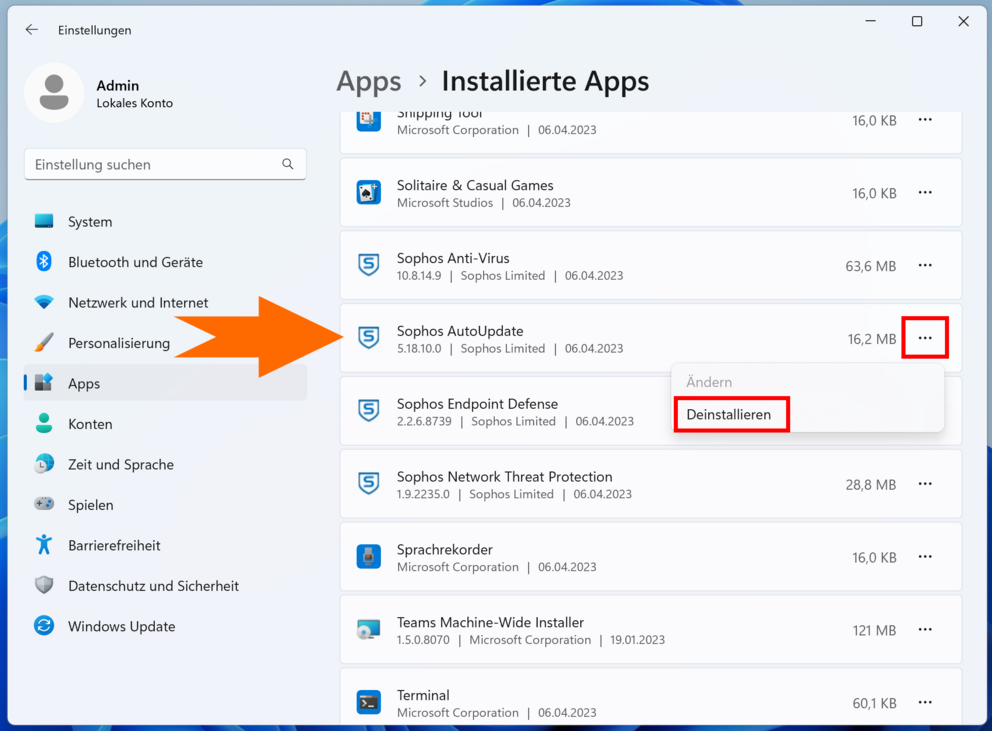Click the Sprachrekorder app name
This screenshot has width=992, height=731.
(445, 549)
